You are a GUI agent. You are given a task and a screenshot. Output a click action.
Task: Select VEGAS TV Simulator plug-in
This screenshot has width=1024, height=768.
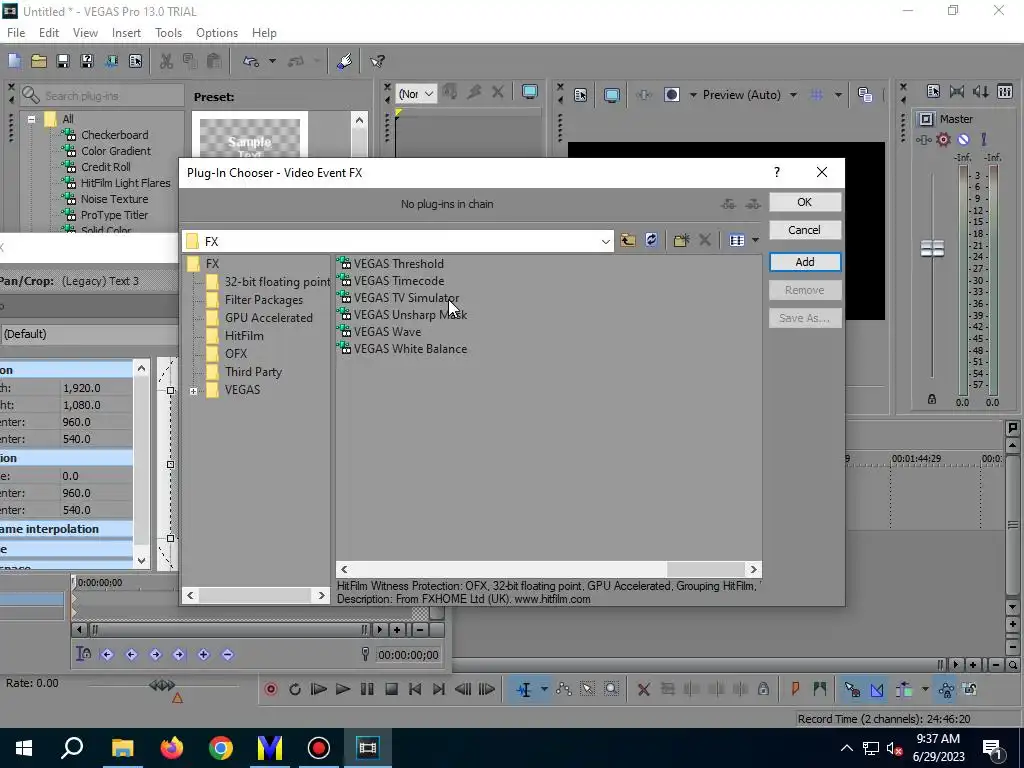[x=398, y=298]
